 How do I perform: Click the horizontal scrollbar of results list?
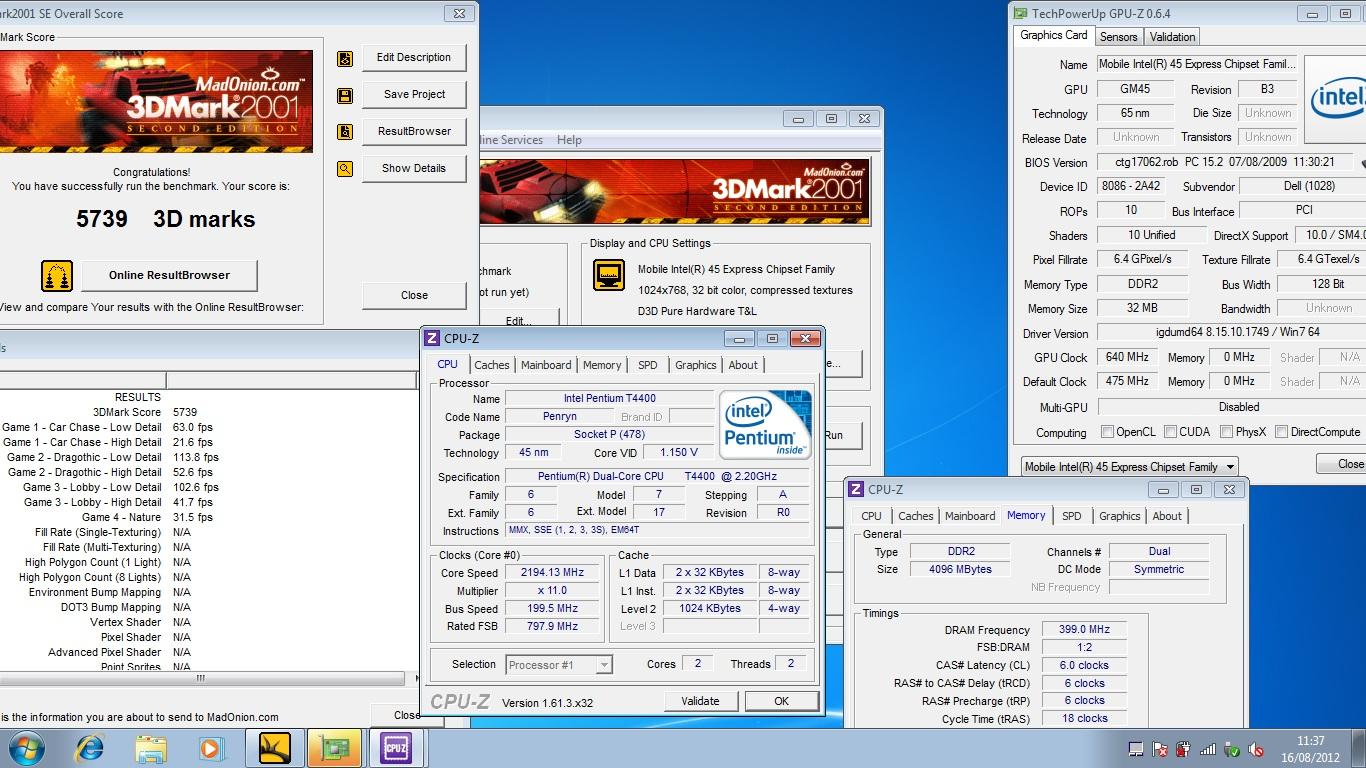click(200, 678)
